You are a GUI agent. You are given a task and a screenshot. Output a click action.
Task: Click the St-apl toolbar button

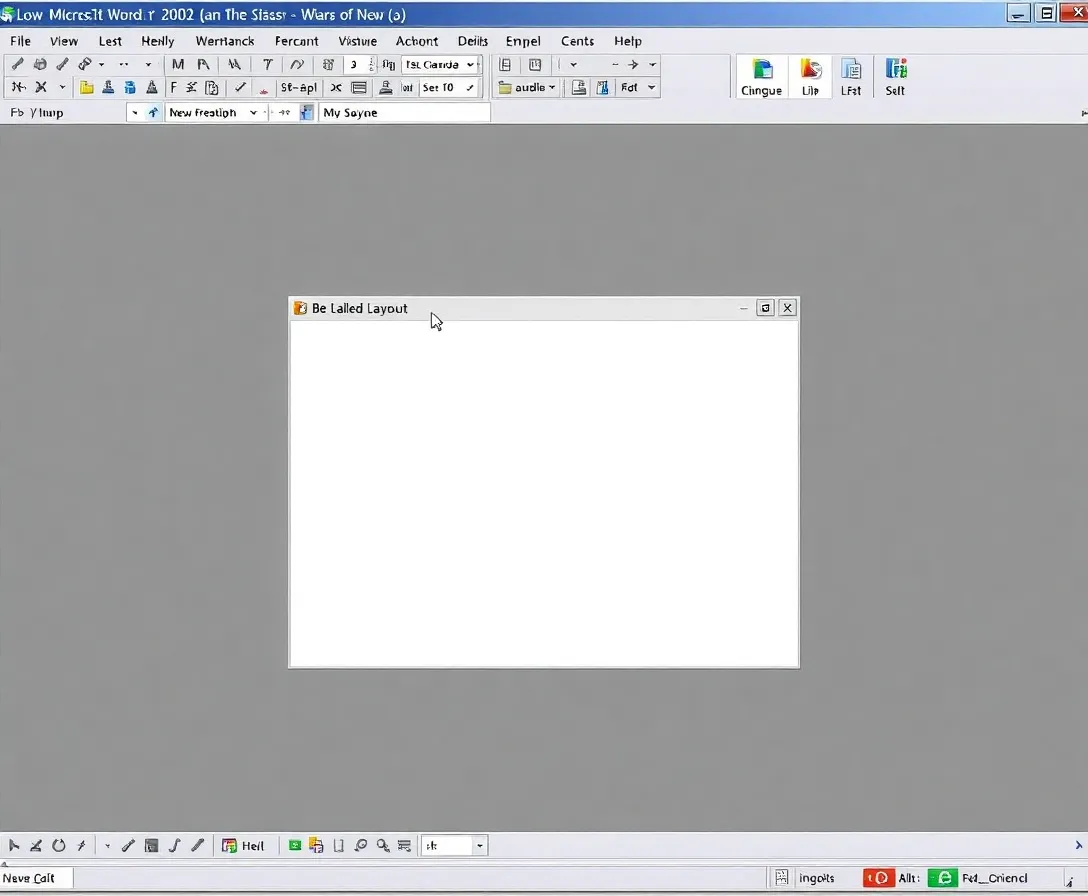click(298, 87)
